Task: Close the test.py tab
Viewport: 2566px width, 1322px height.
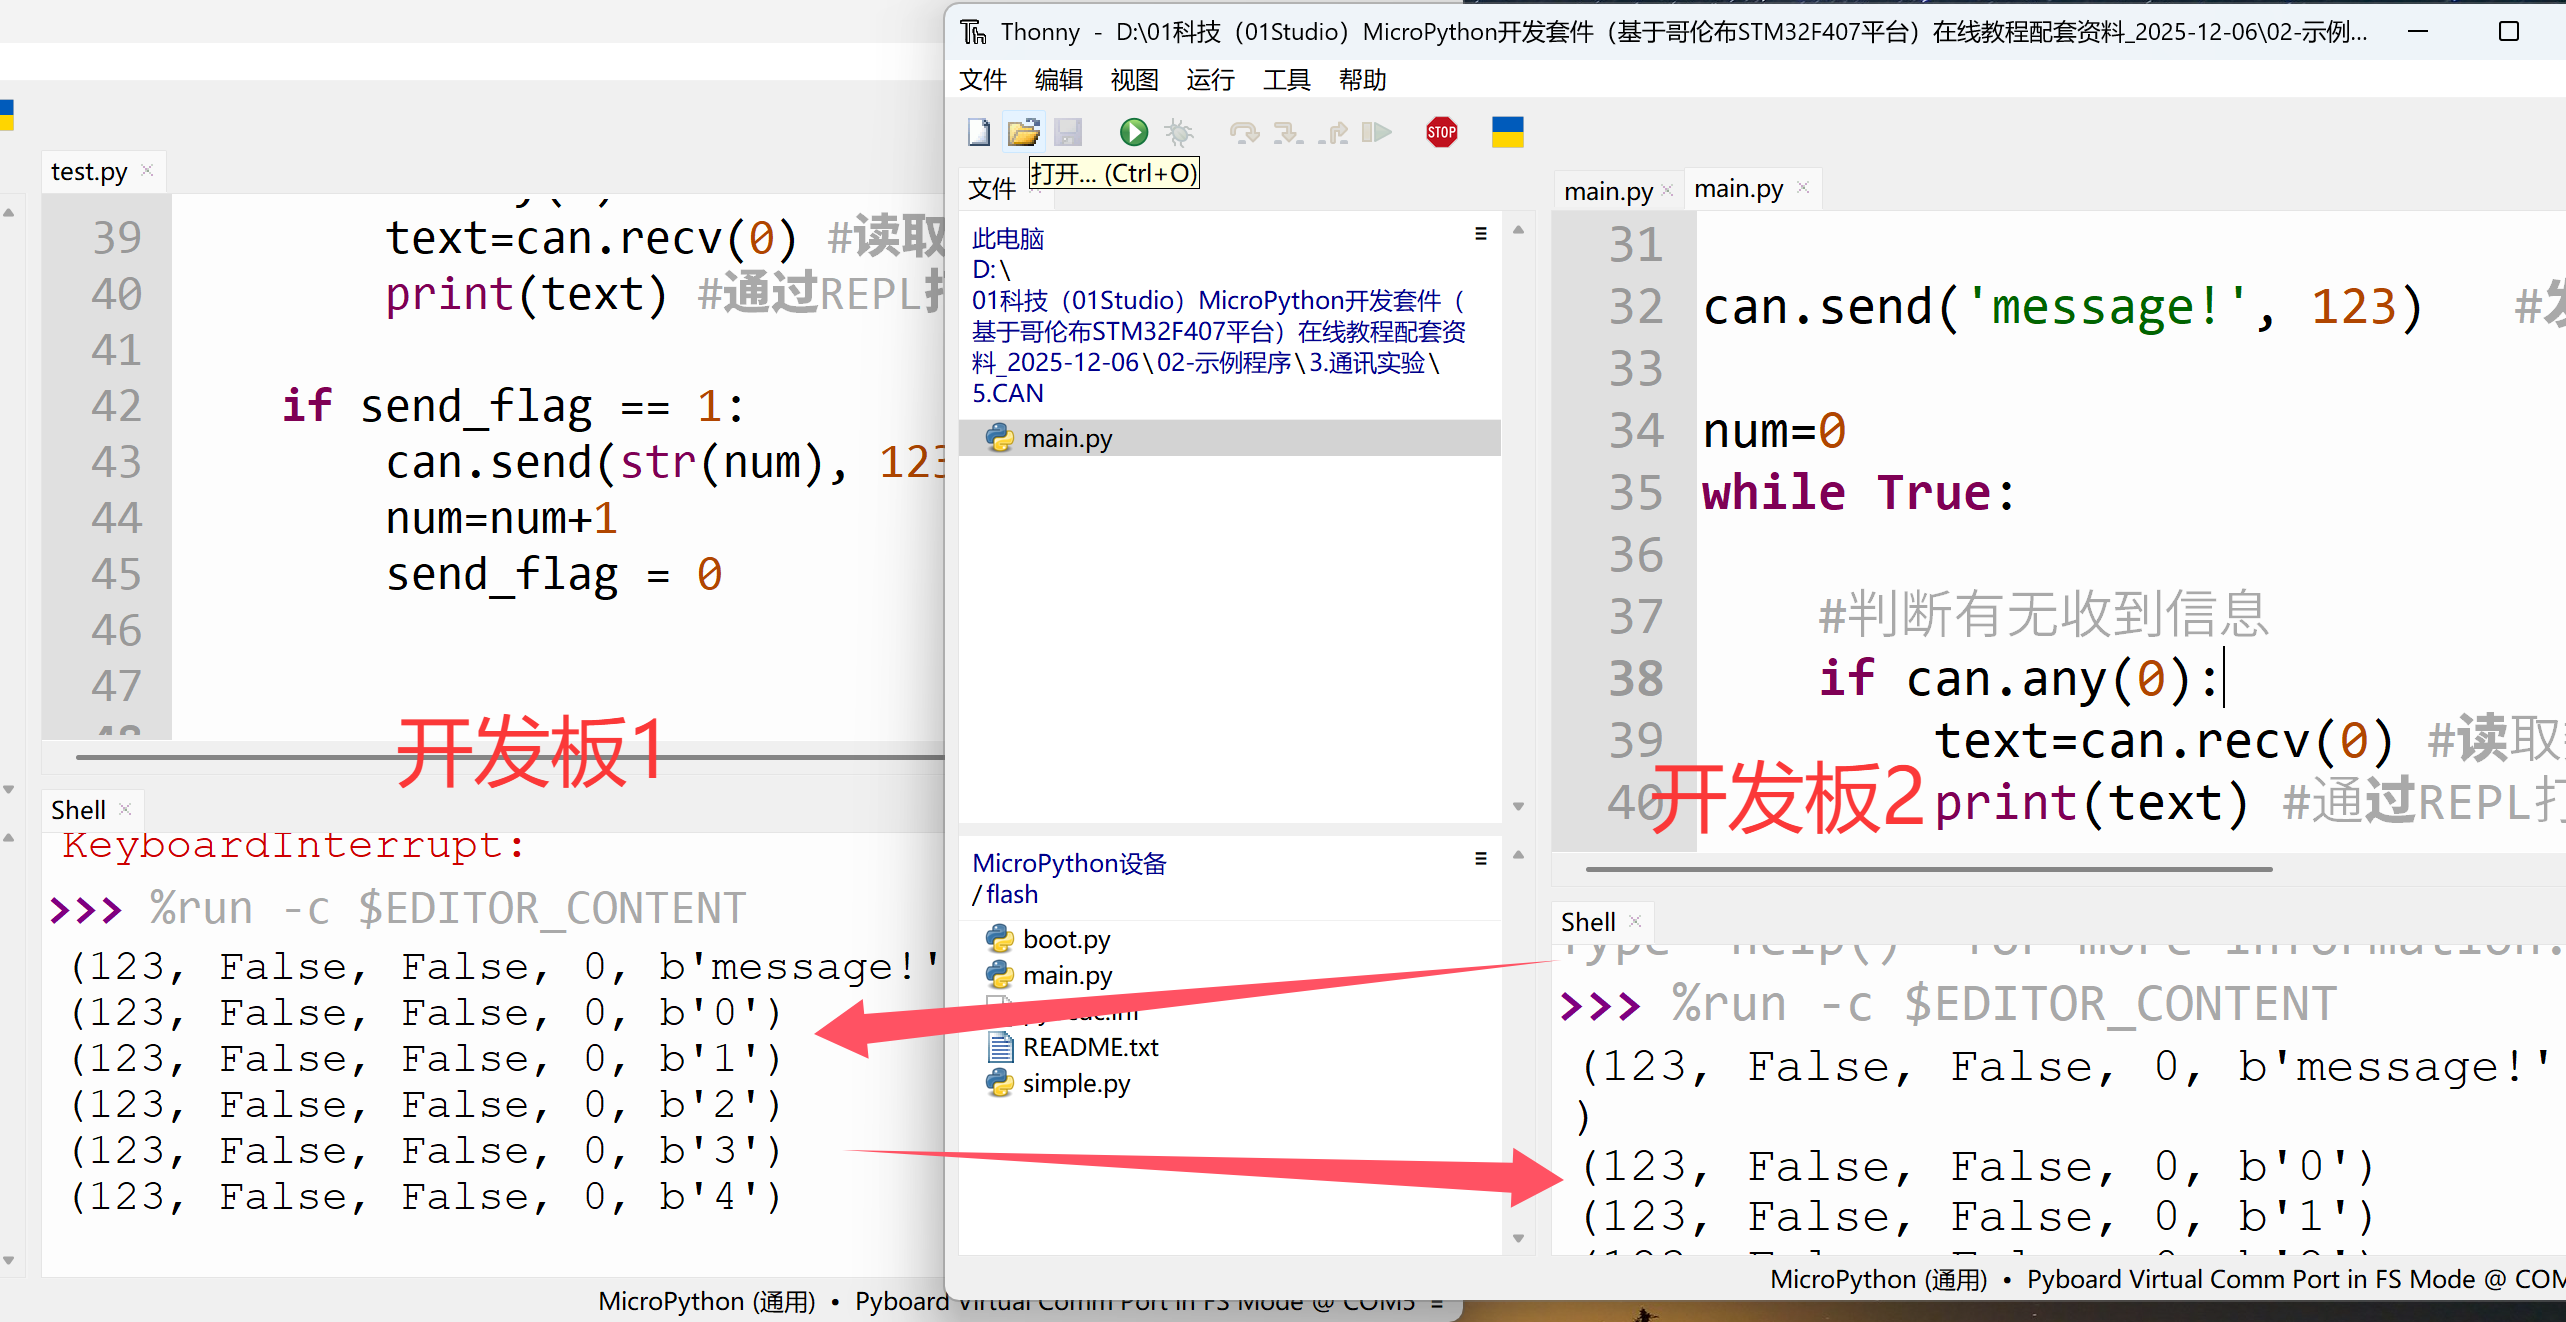Action: [x=147, y=171]
